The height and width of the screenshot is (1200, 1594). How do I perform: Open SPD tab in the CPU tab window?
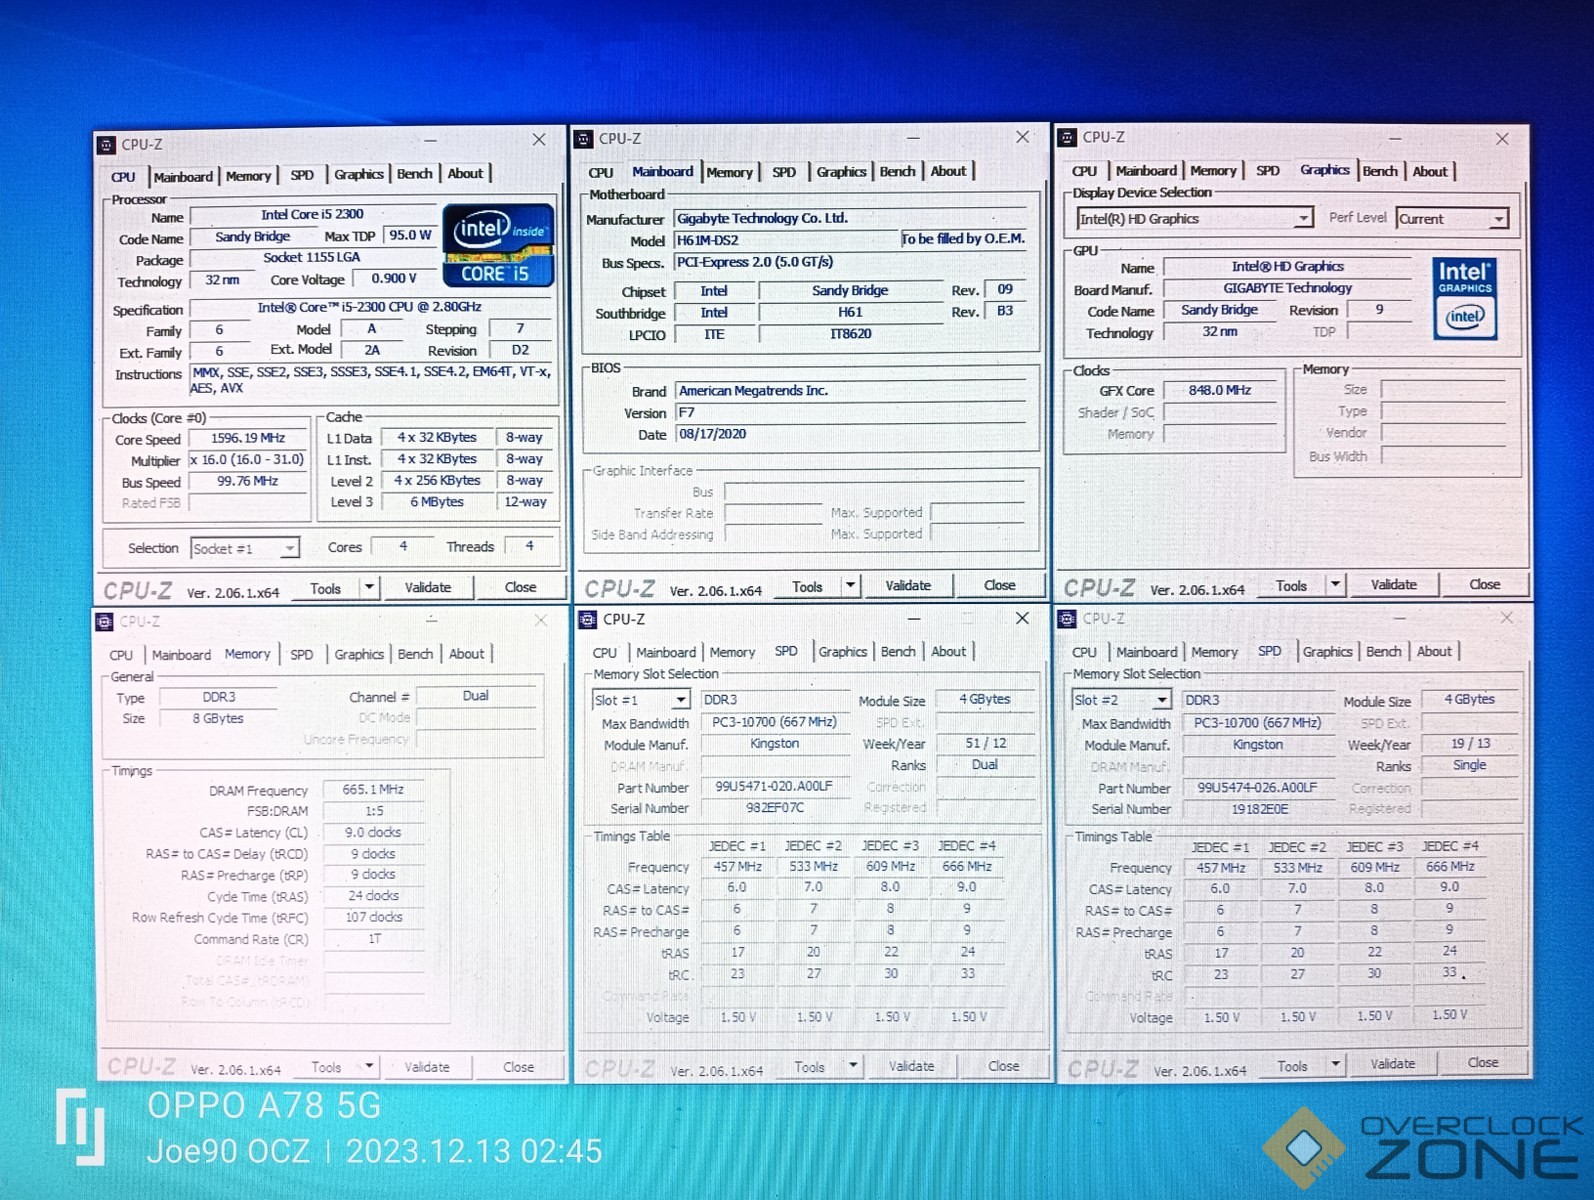point(302,175)
